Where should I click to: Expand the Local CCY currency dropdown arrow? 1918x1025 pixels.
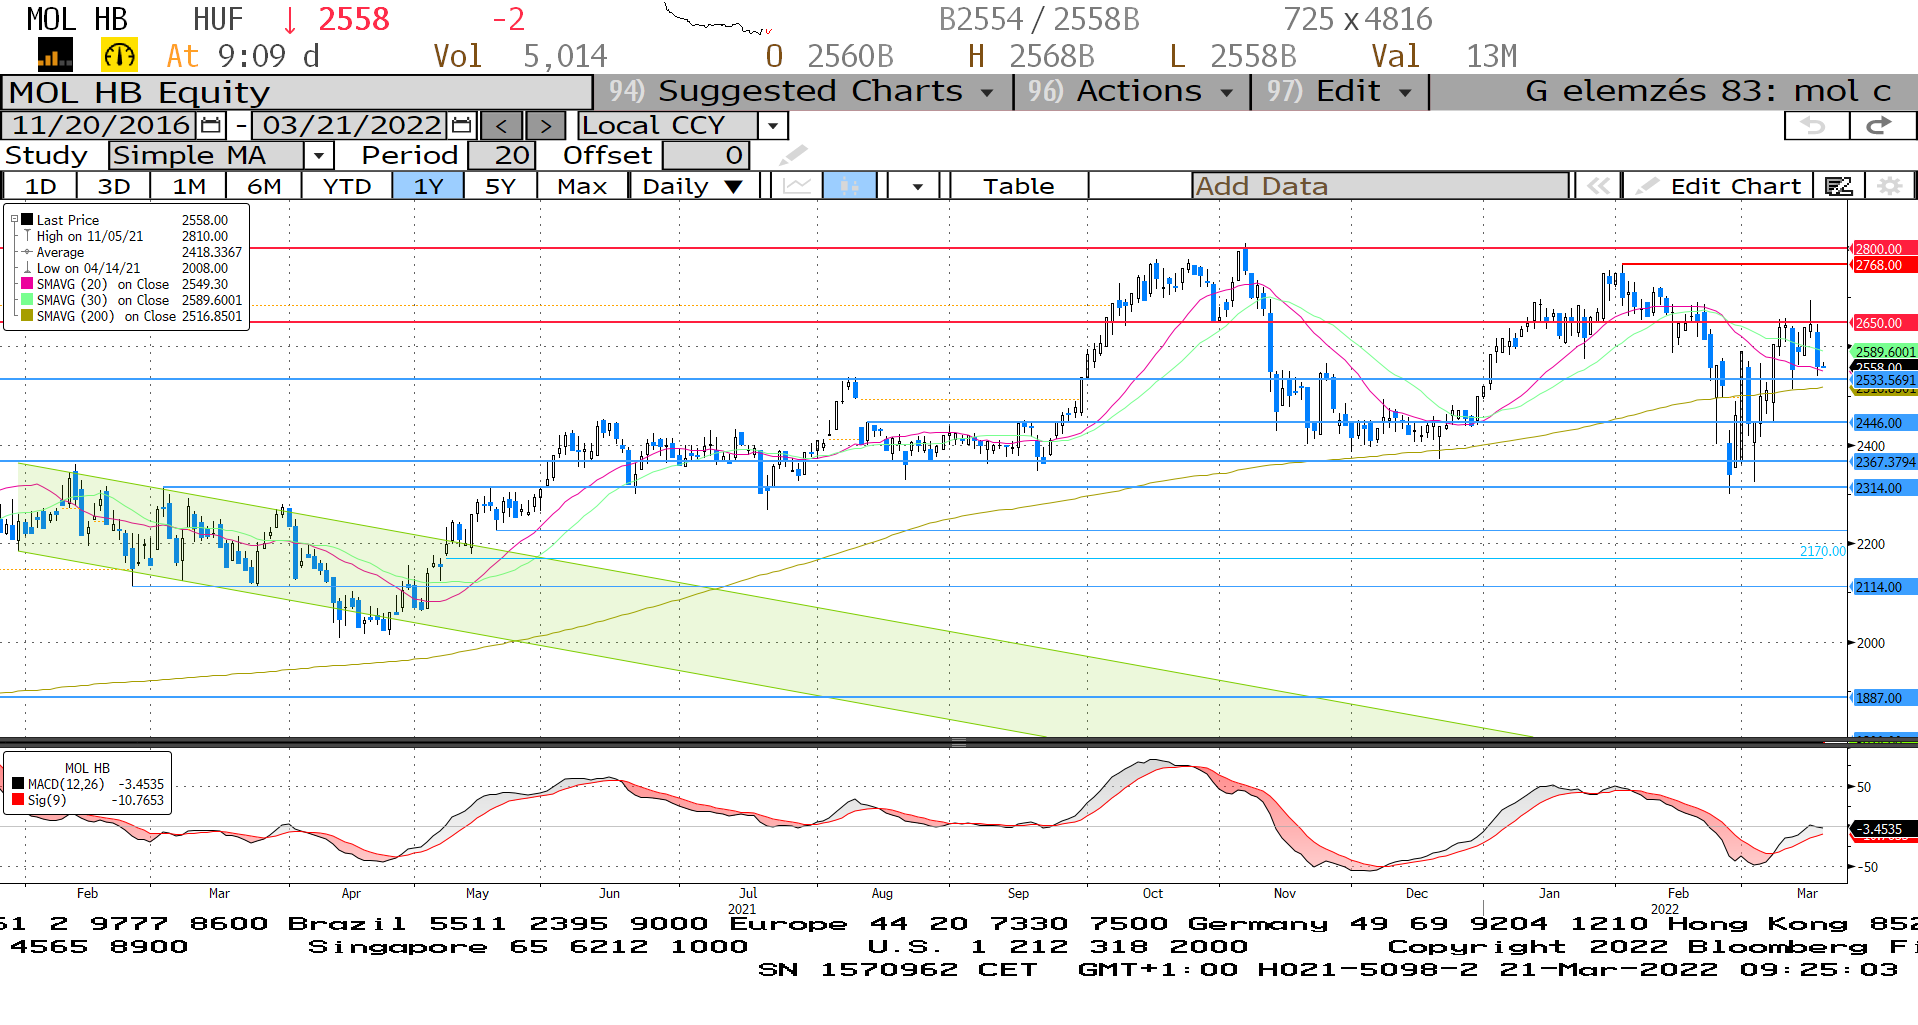[x=773, y=126]
